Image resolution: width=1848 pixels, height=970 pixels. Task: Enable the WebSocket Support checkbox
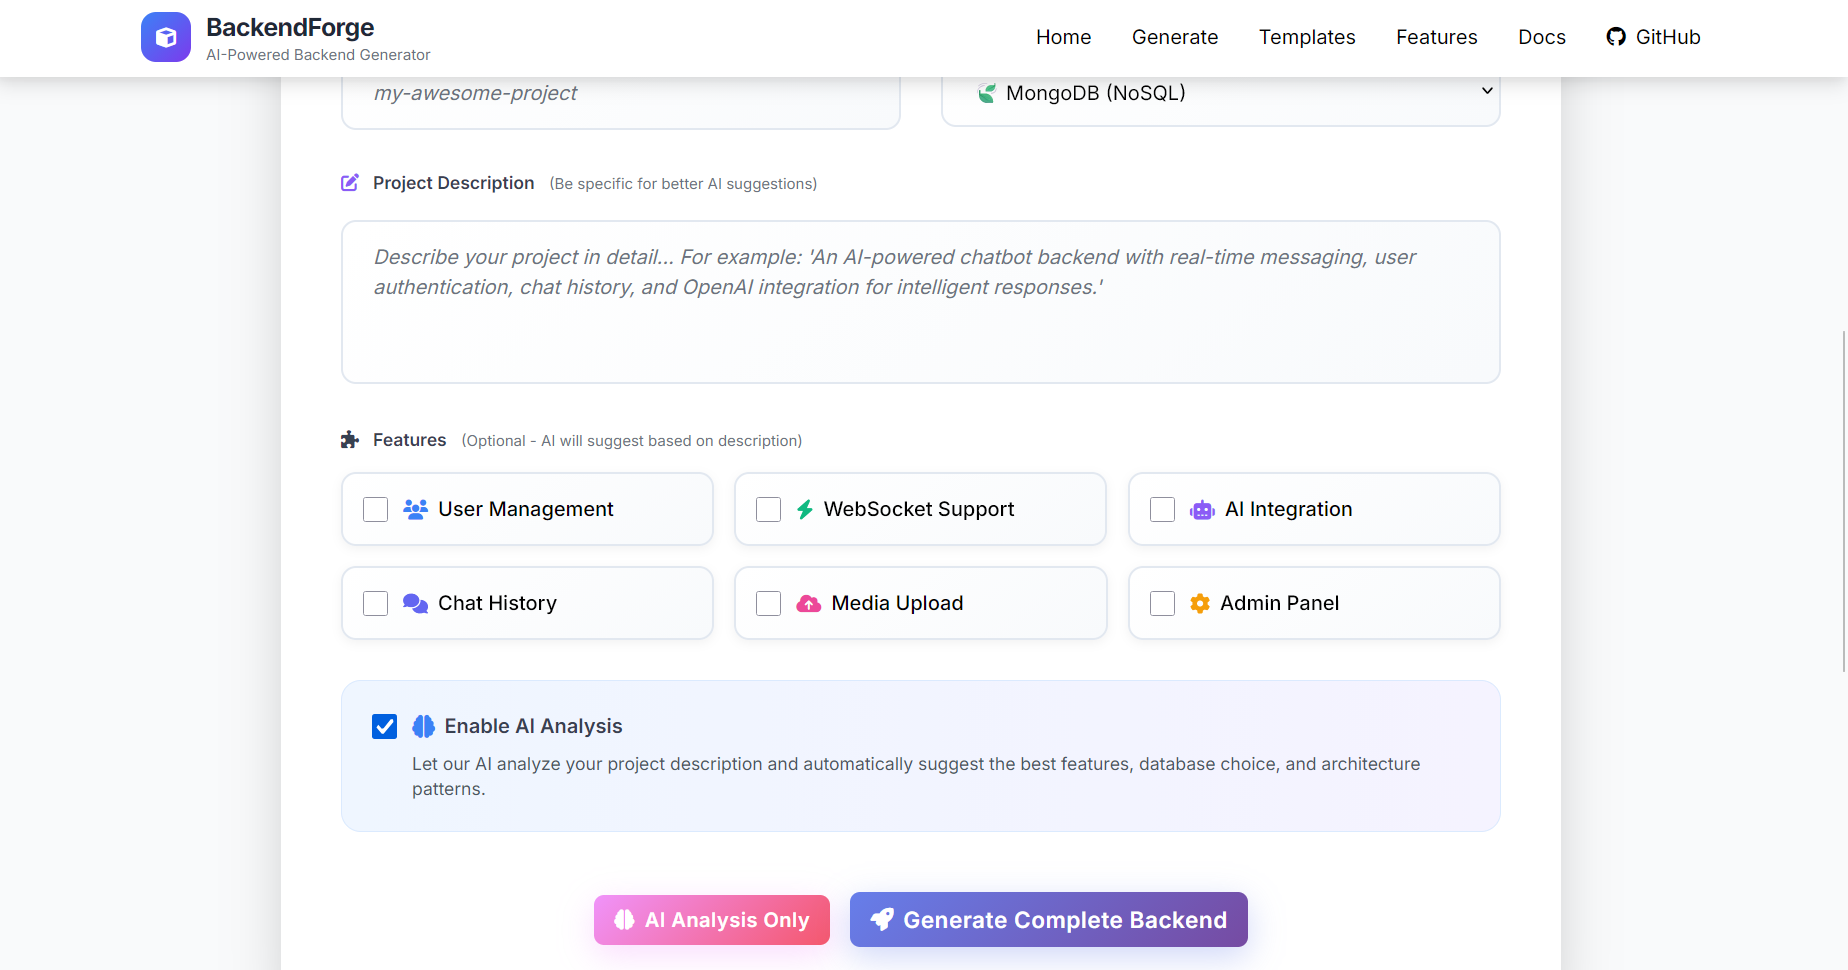(x=769, y=509)
